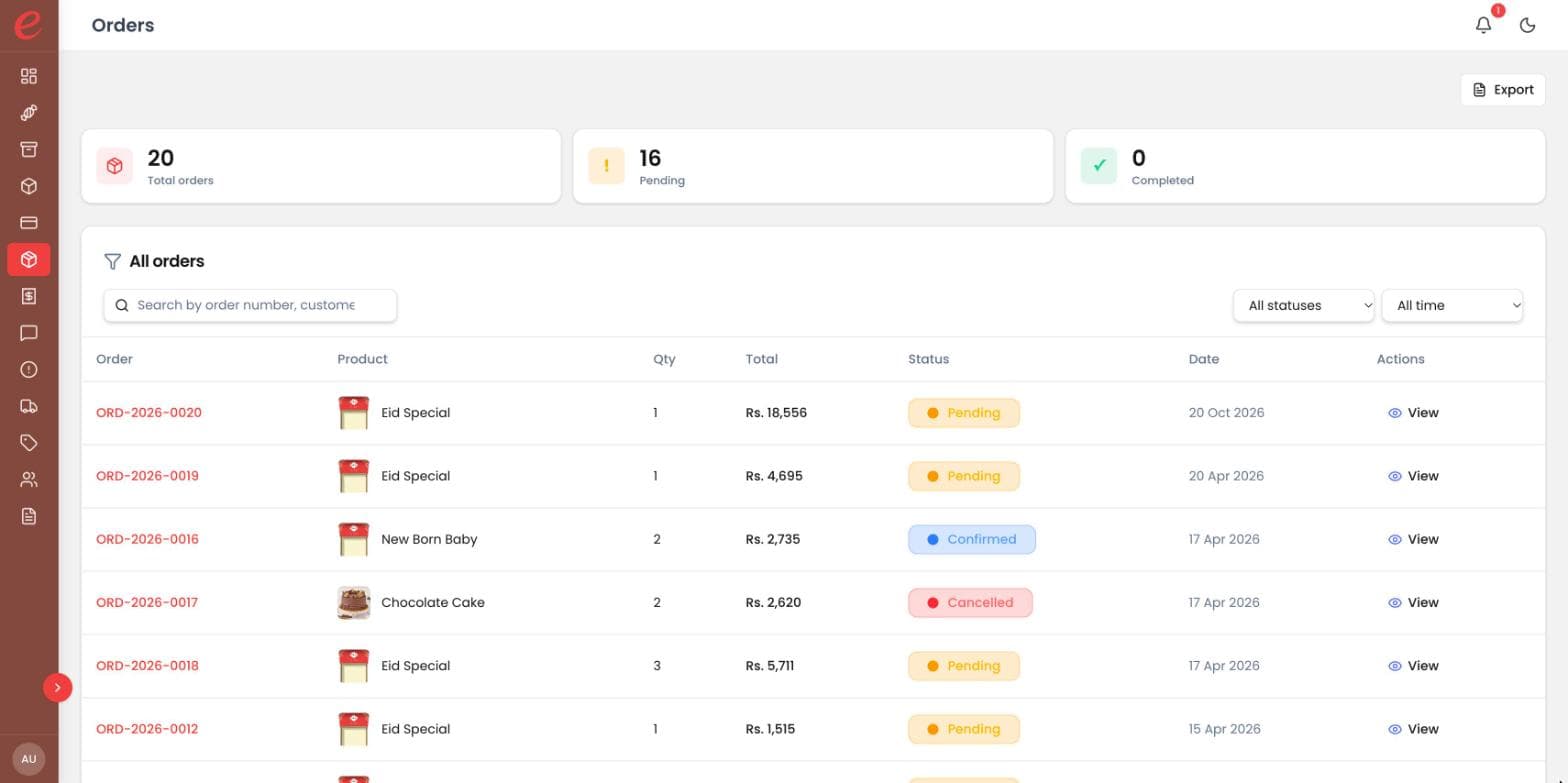Click the Cancelled status badge
Viewport: 1568px width, 783px height.
pyautogui.click(x=970, y=603)
